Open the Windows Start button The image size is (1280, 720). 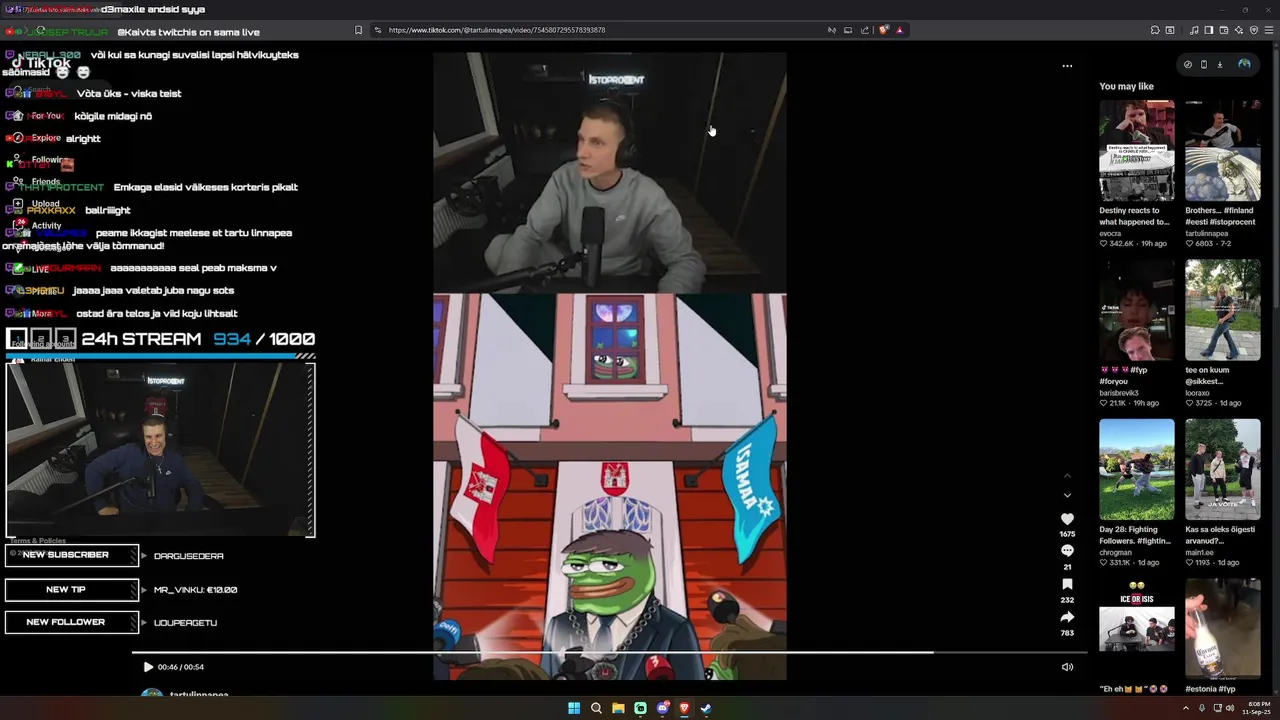point(574,708)
